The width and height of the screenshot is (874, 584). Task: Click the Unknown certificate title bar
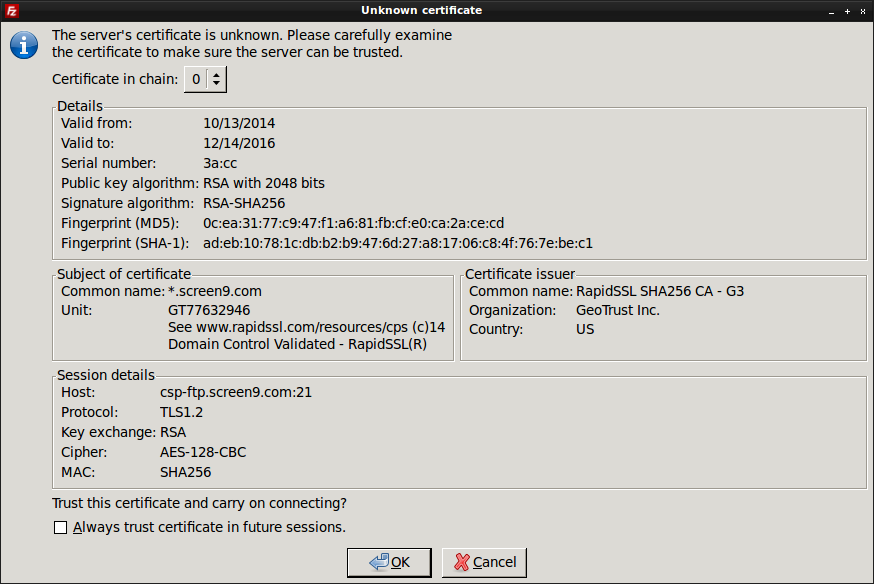click(x=421, y=11)
